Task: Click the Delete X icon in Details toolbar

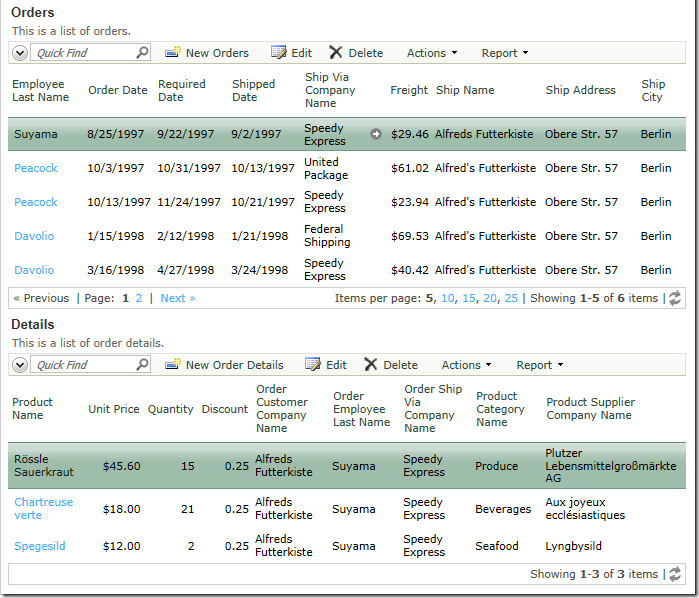Action: [370, 364]
